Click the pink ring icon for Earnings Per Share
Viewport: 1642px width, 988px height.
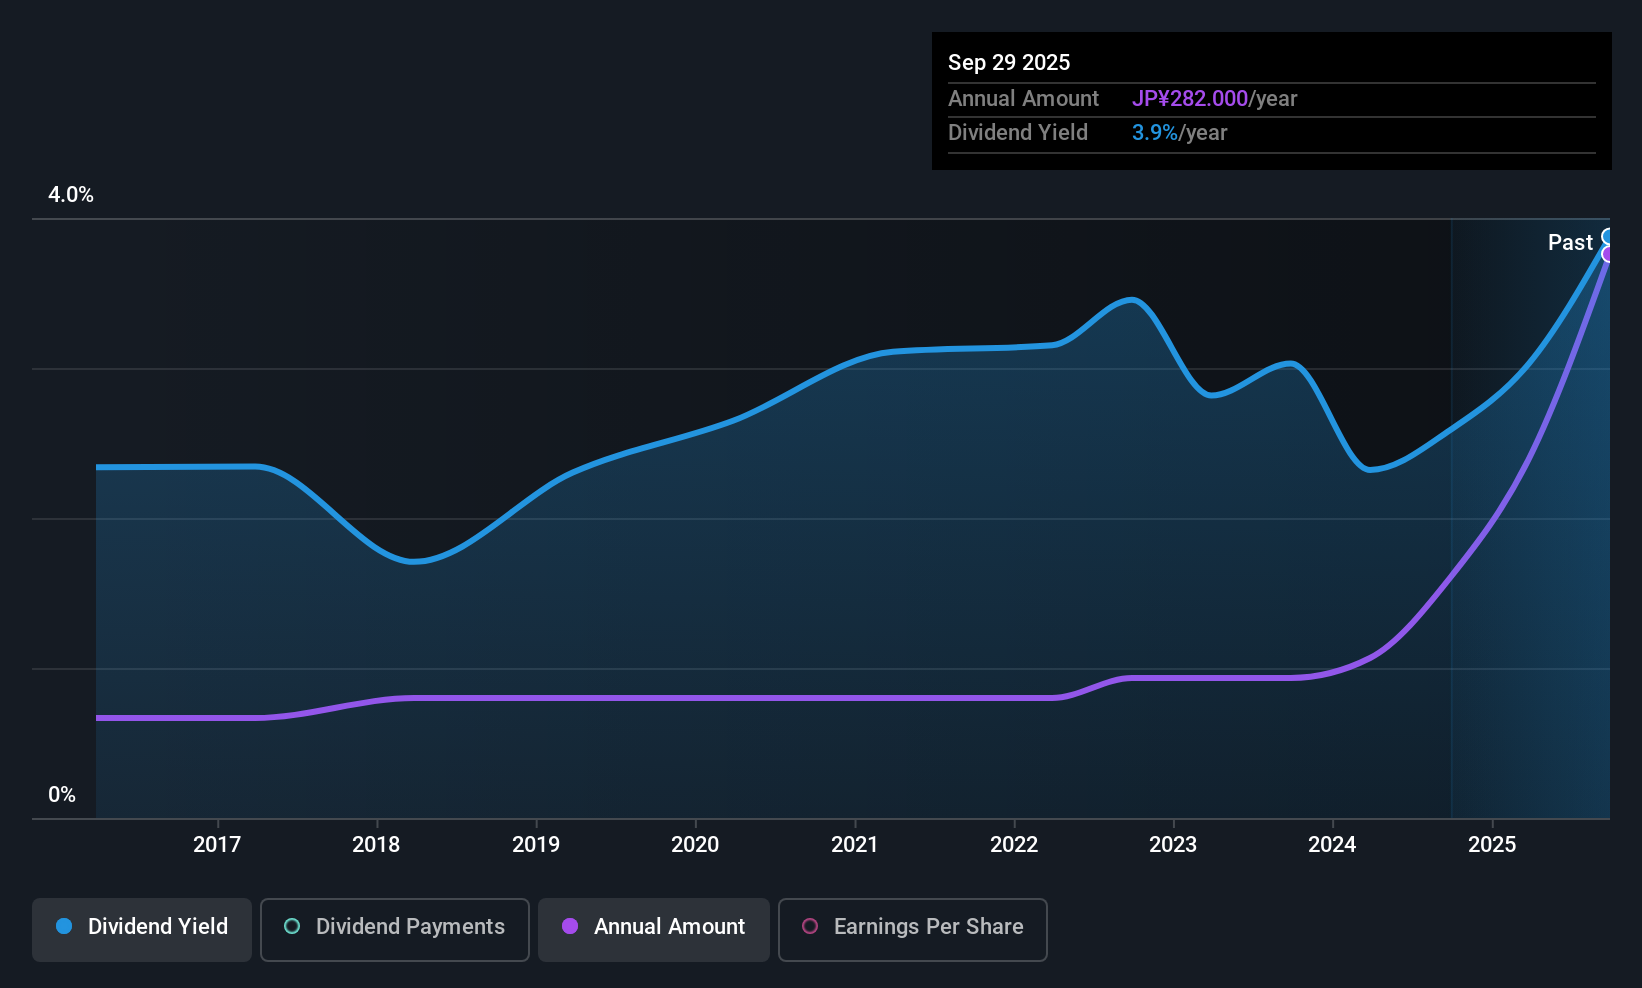click(810, 927)
